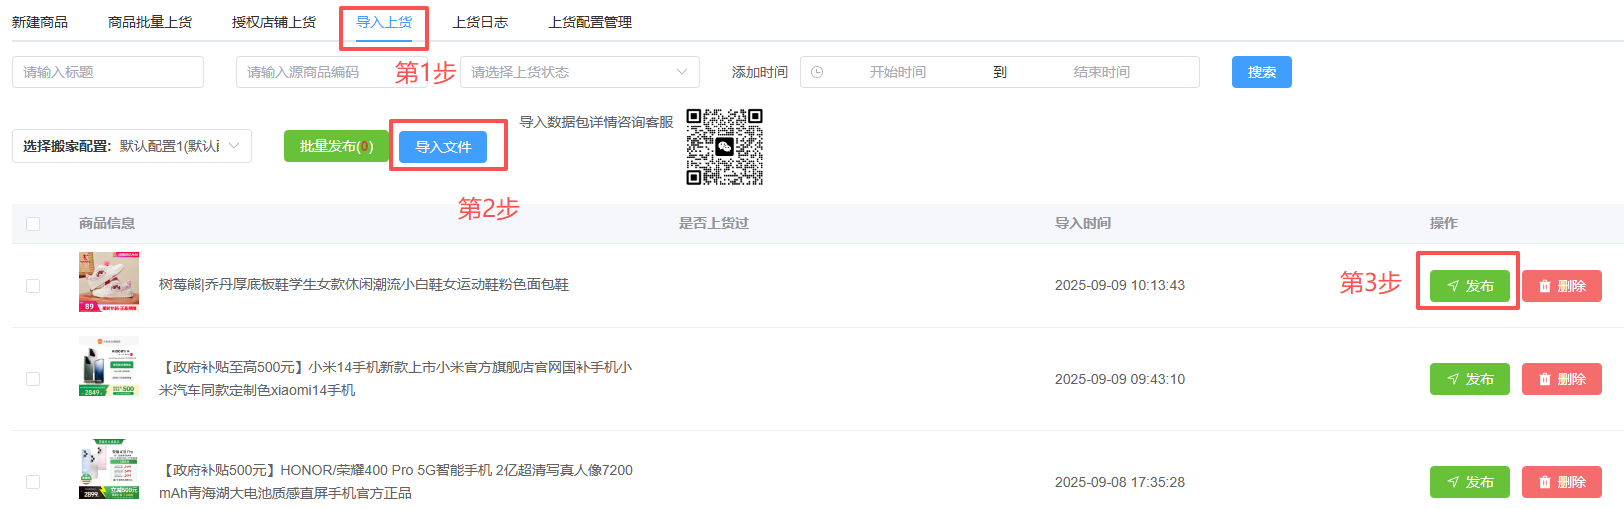Click the 导入文件 button

click(x=443, y=147)
